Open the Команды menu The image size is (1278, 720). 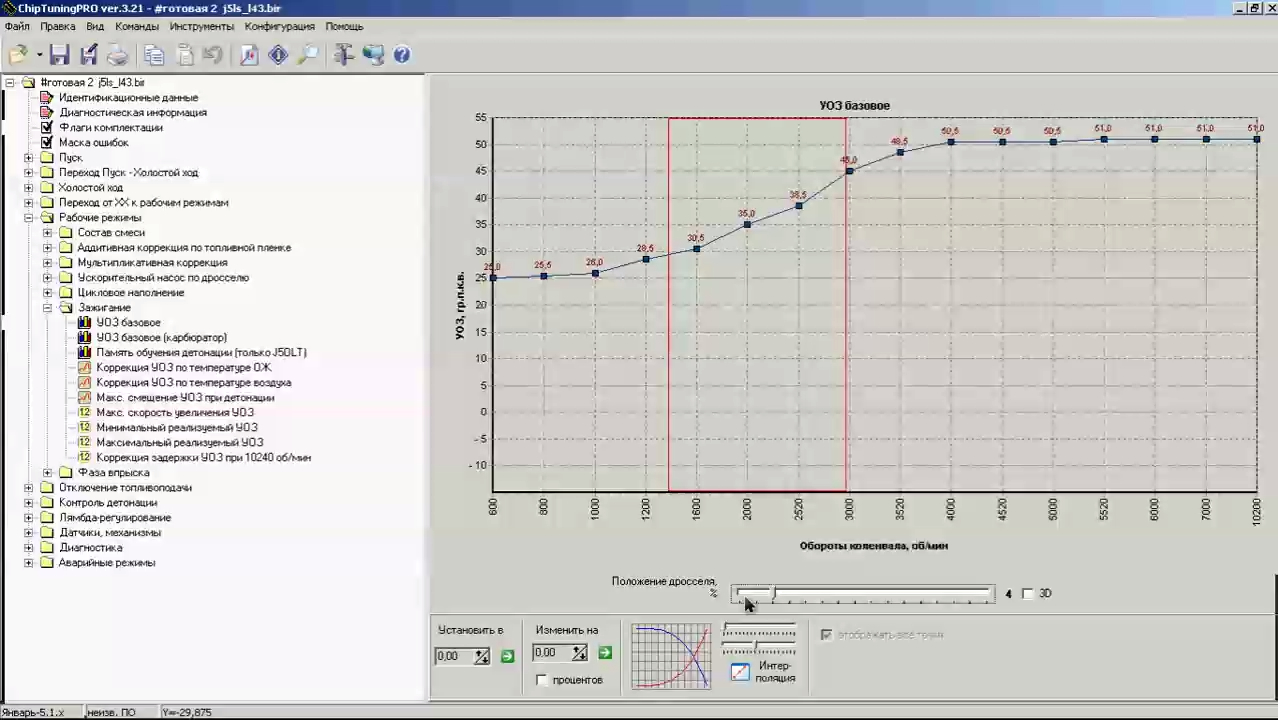pos(137,26)
